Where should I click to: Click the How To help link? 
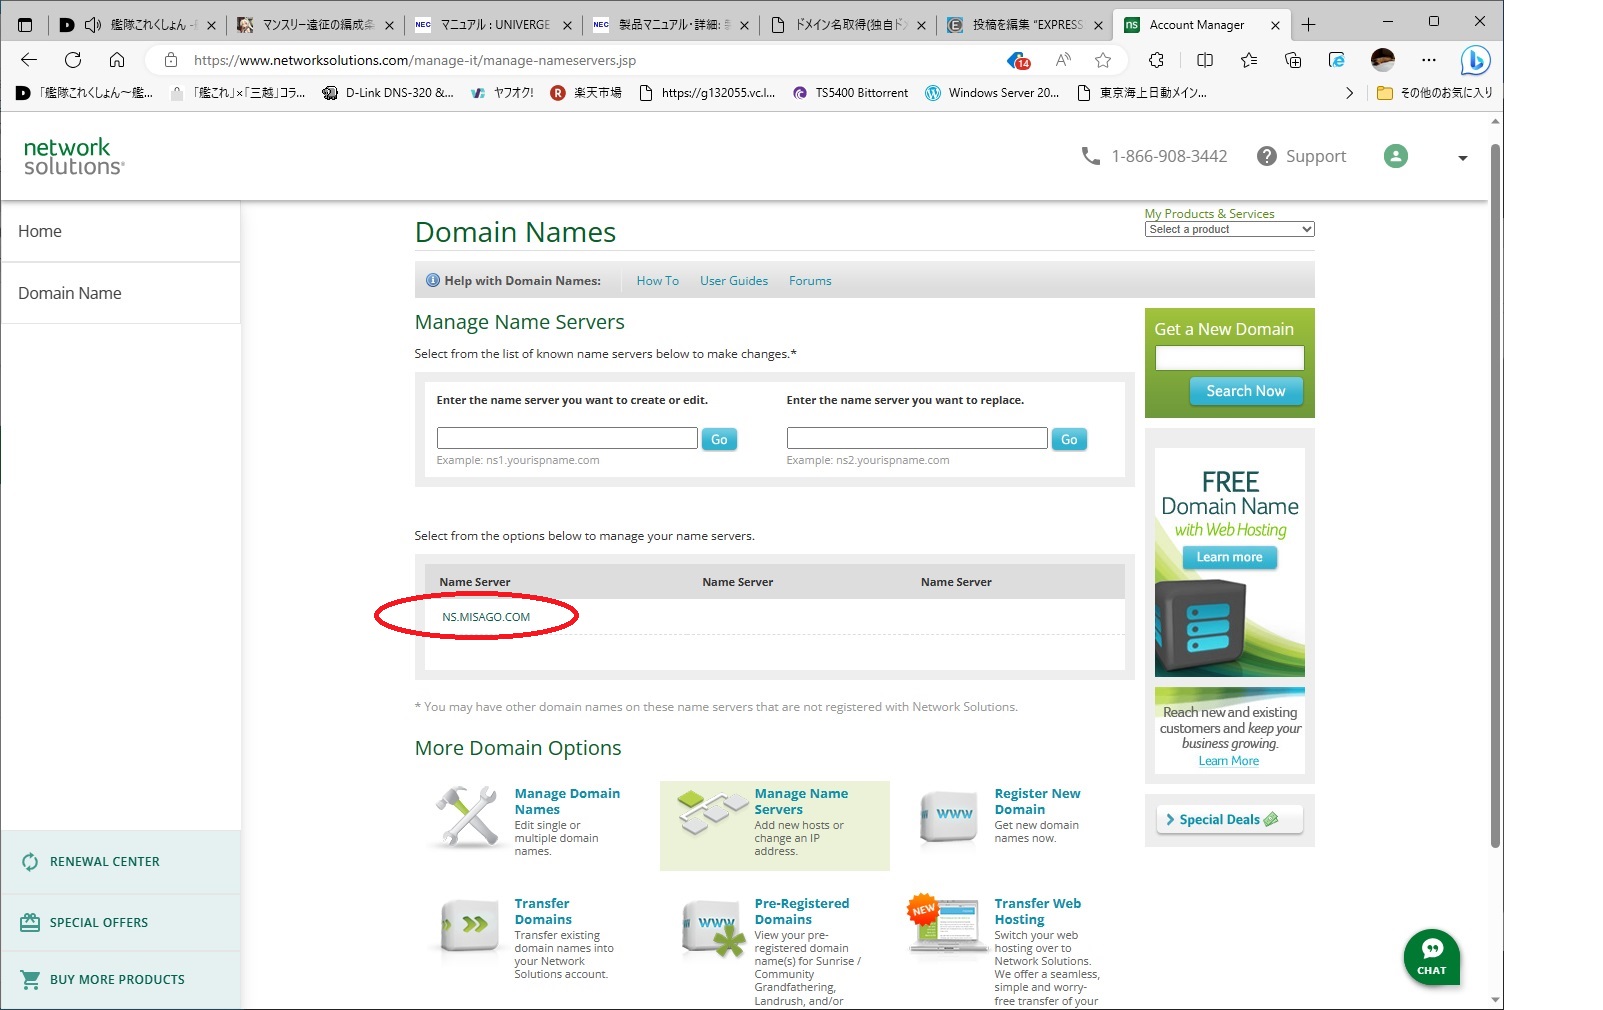(657, 281)
